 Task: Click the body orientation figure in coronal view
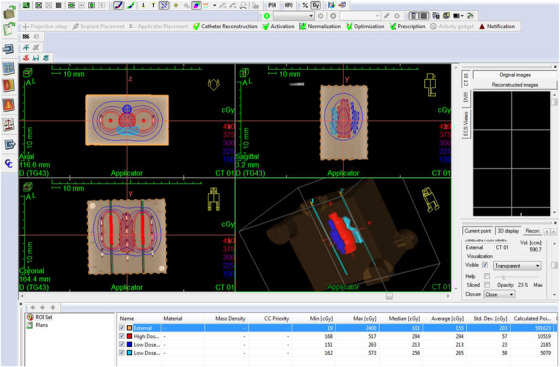click(213, 198)
